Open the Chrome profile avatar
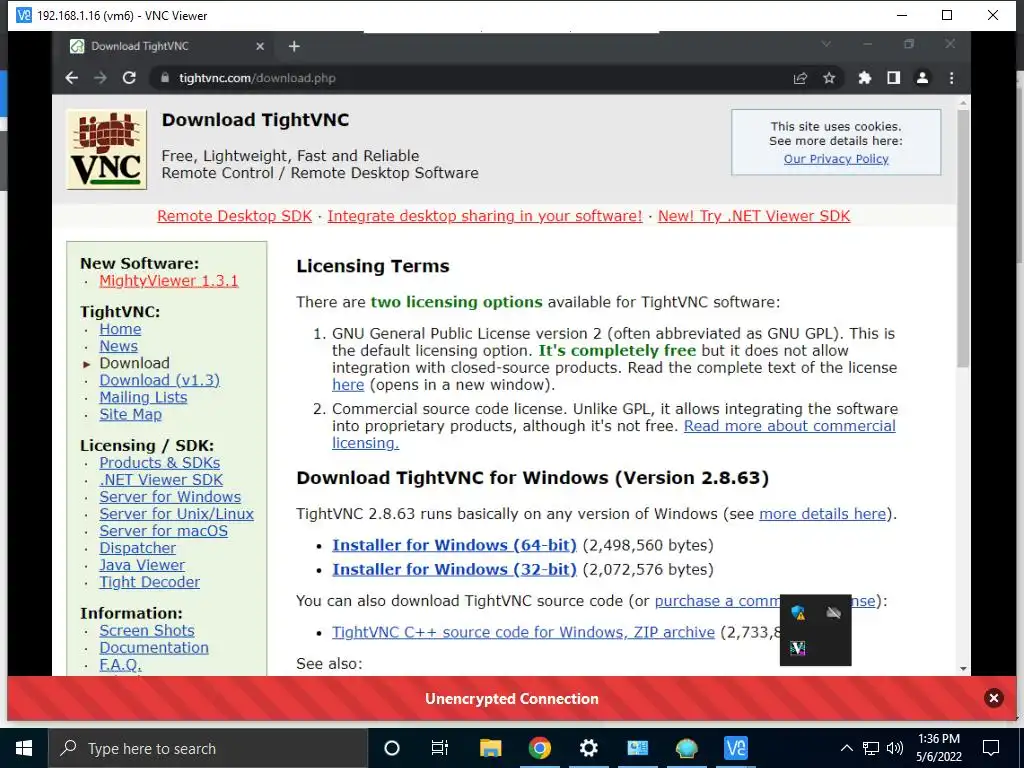 pyautogui.click(x=922, y=78)
